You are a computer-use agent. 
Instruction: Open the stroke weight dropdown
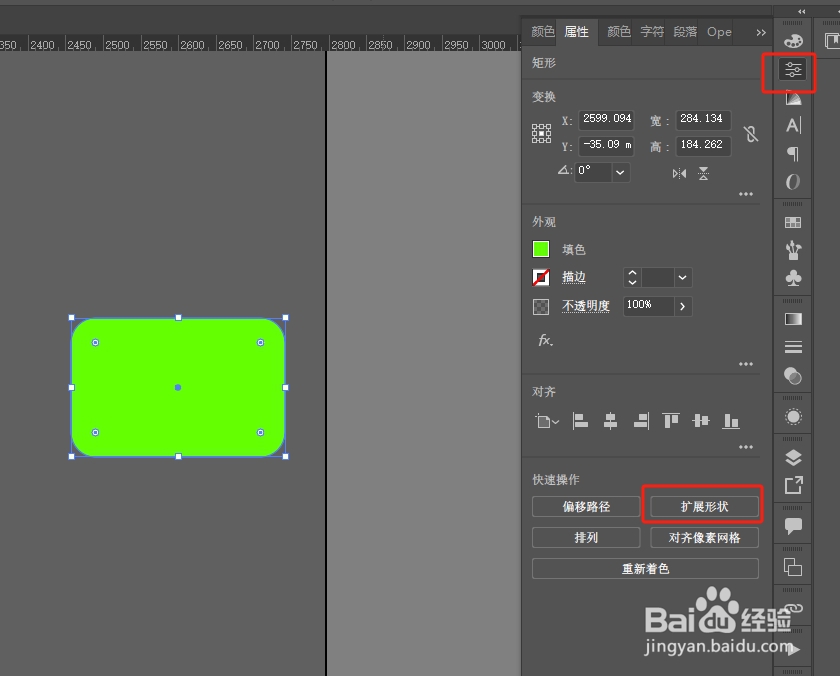[x=682, y=277]
